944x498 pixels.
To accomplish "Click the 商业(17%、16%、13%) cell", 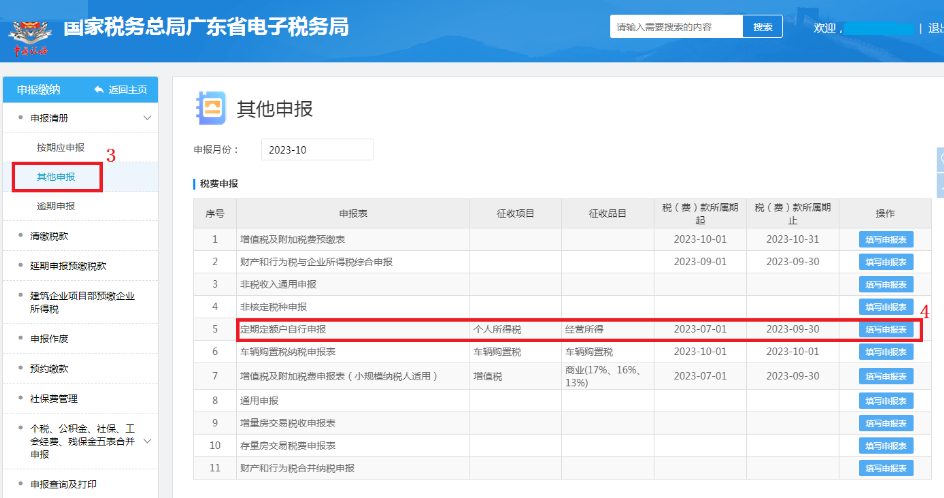I will coord(603,376).
